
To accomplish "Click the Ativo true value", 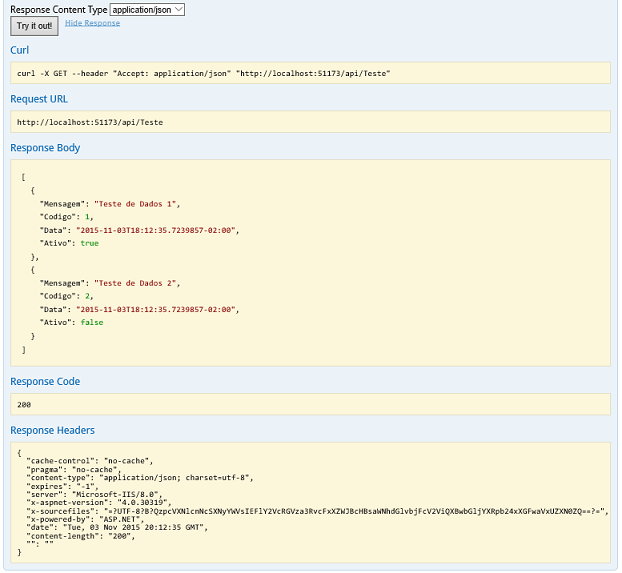I will [89, 243].
